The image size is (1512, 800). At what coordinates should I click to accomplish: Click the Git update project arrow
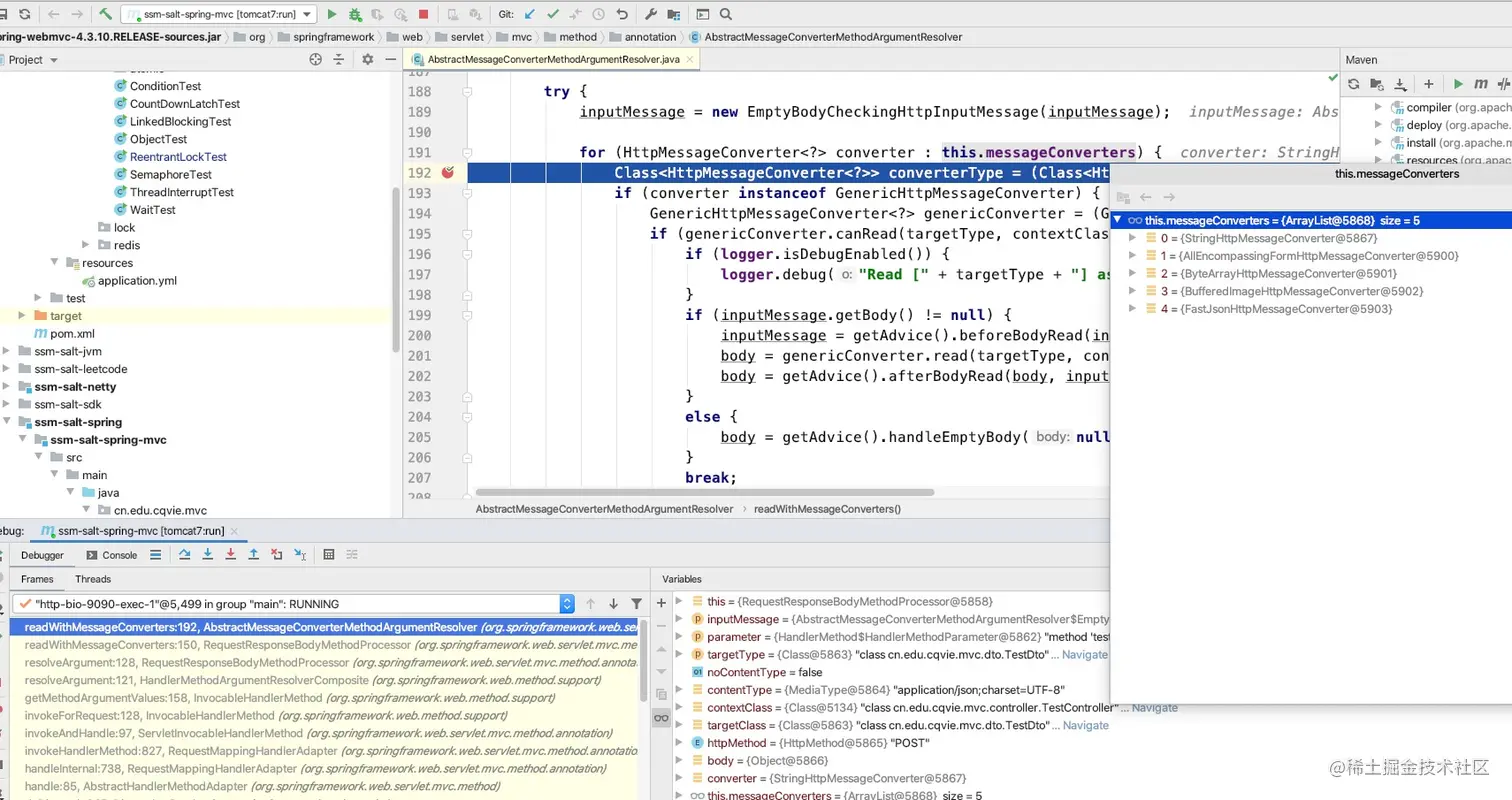[529, 14]
